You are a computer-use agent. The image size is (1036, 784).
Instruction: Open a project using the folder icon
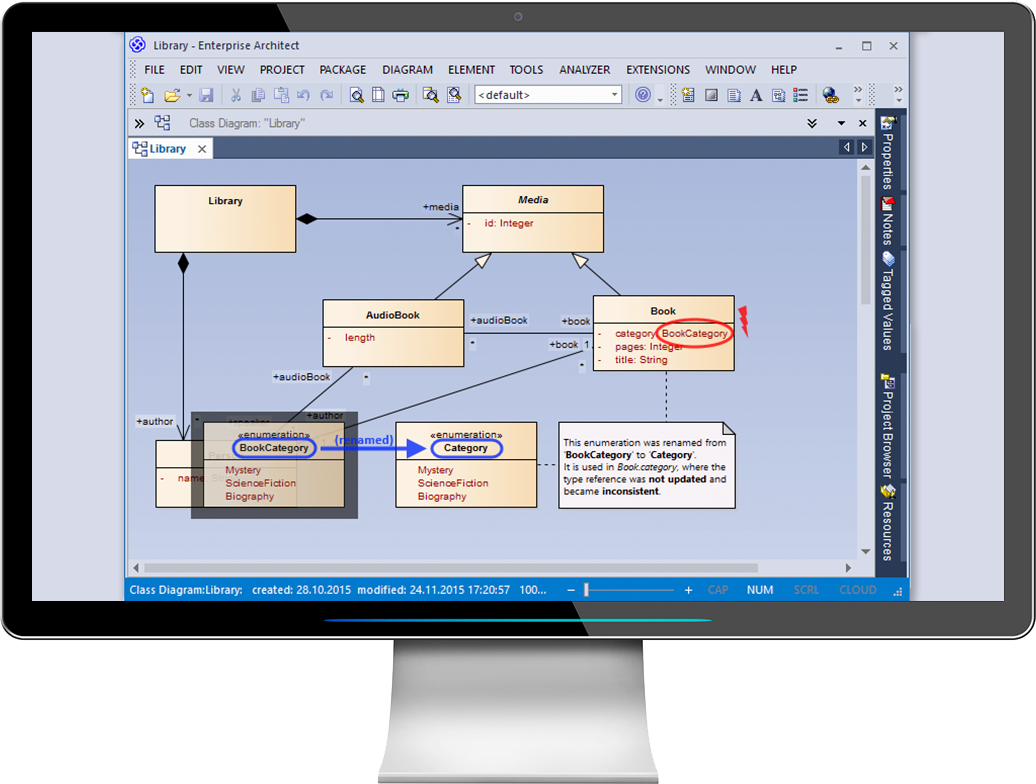(172, 95)
